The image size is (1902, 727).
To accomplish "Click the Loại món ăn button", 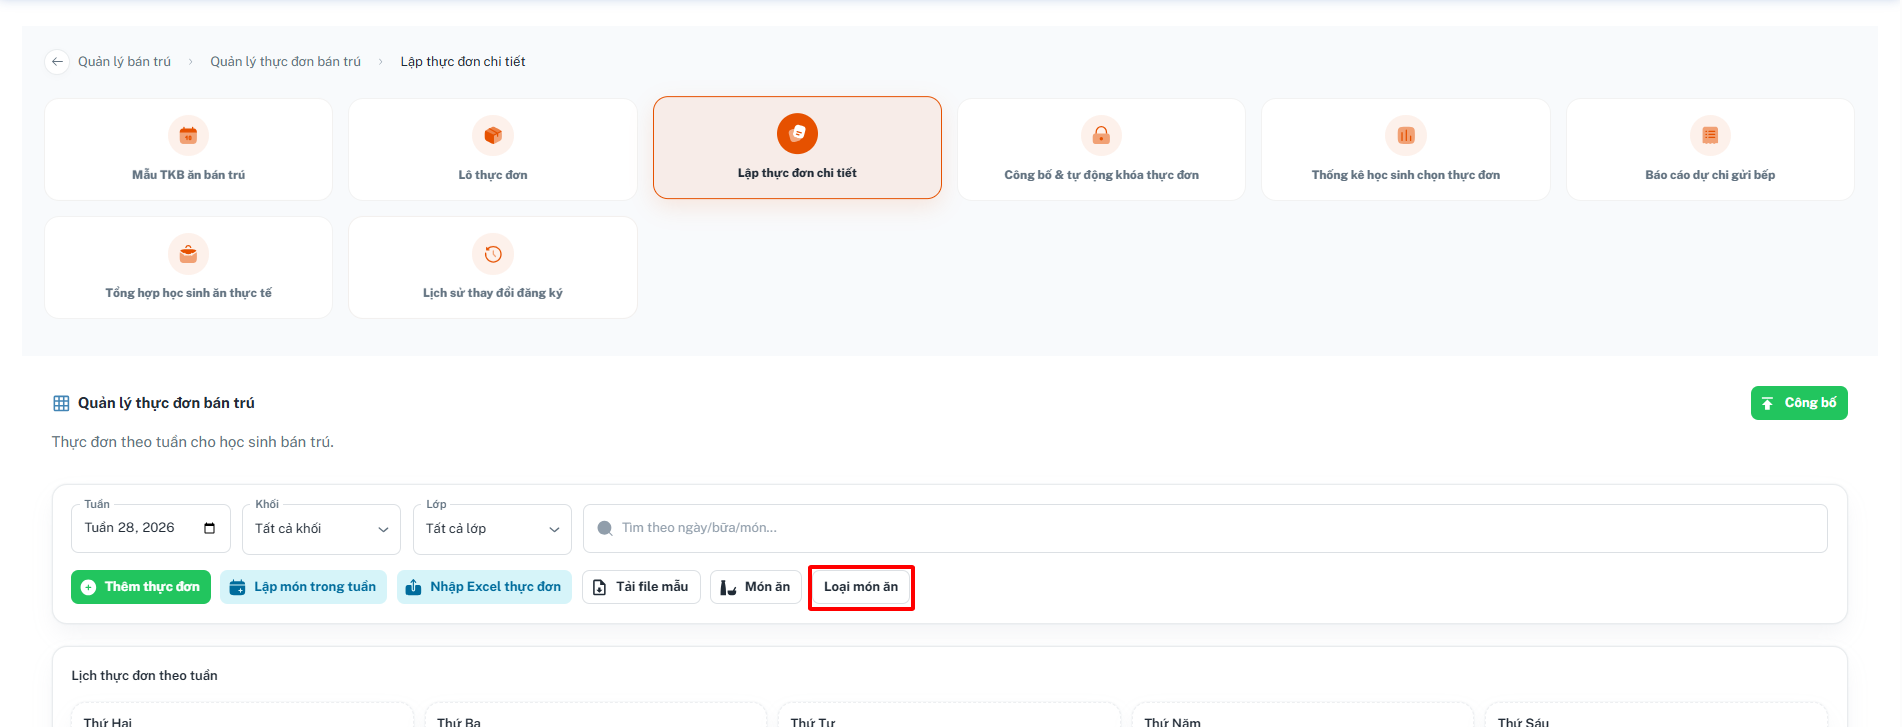I will coord(861,587).
